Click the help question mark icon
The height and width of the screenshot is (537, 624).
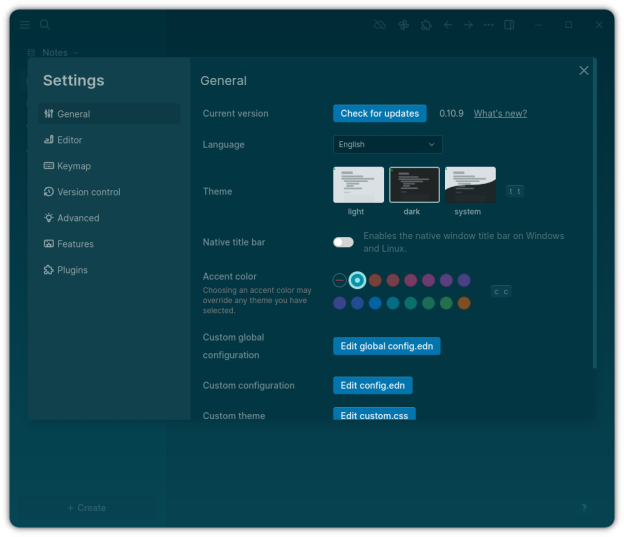[x=584, y=508]
